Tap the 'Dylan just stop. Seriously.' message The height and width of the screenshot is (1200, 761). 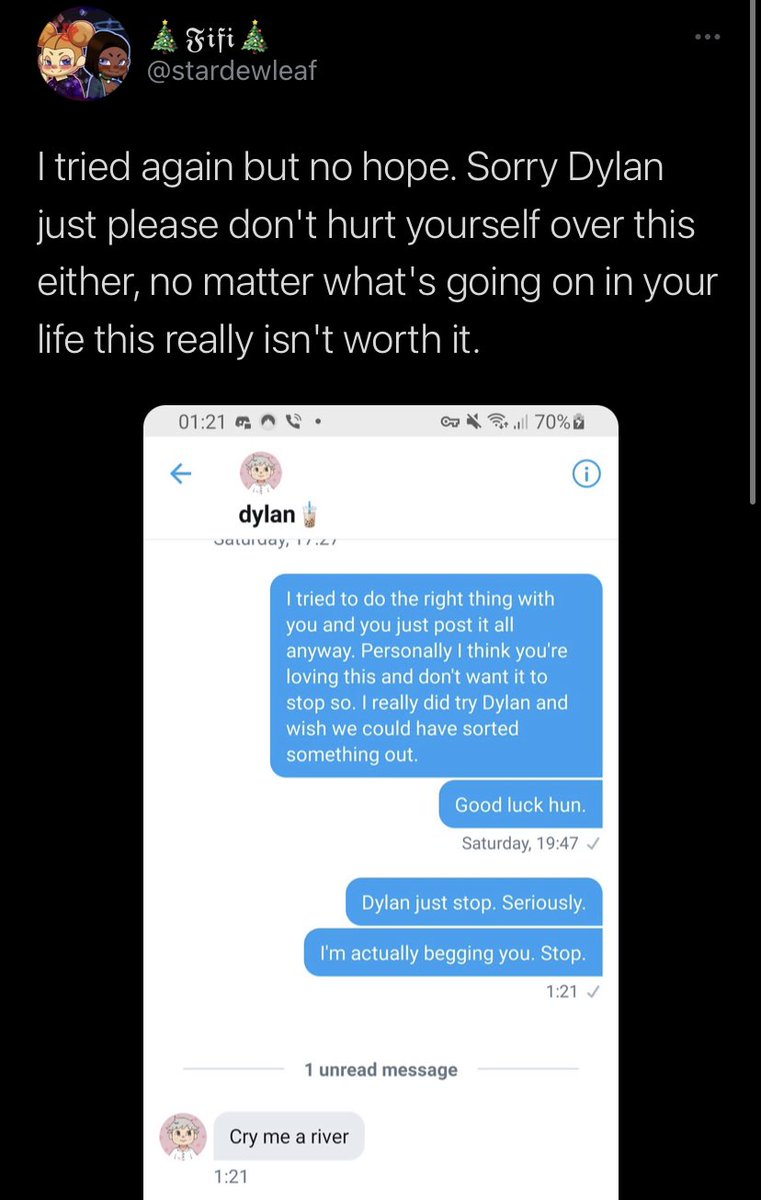(x=474, y=902)
